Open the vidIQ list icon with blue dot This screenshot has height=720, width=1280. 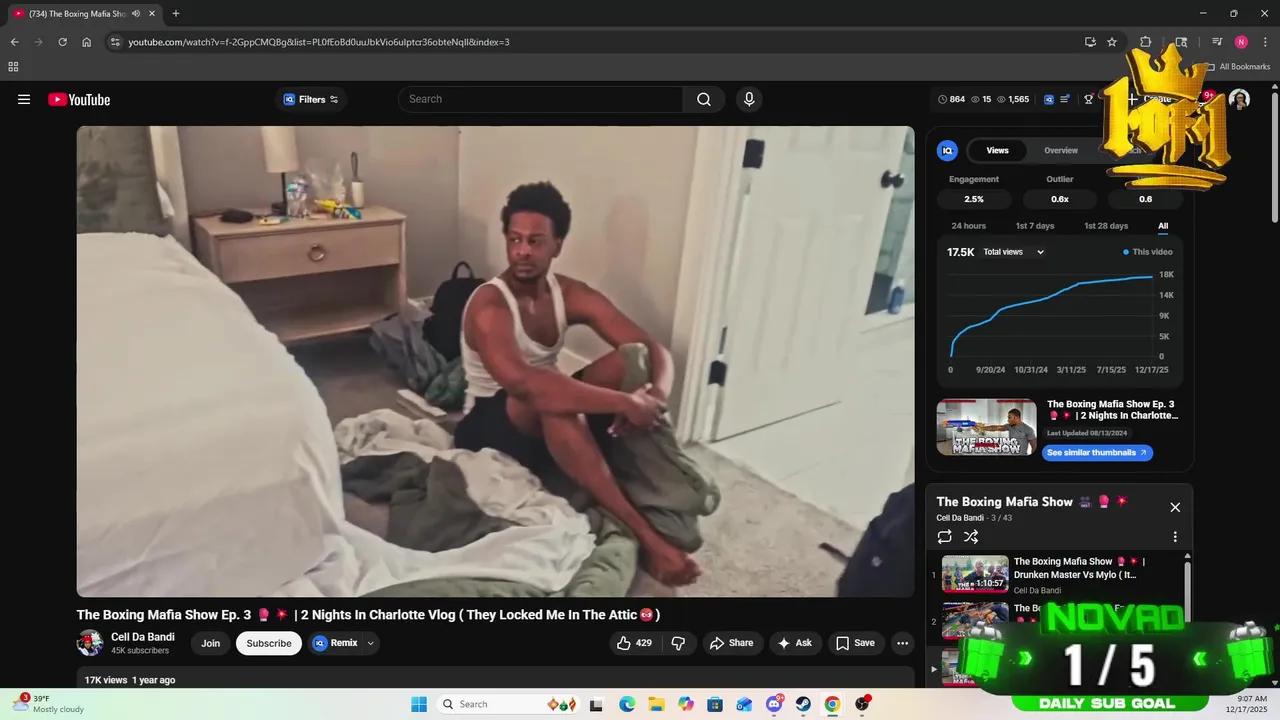pos(1066,99)
